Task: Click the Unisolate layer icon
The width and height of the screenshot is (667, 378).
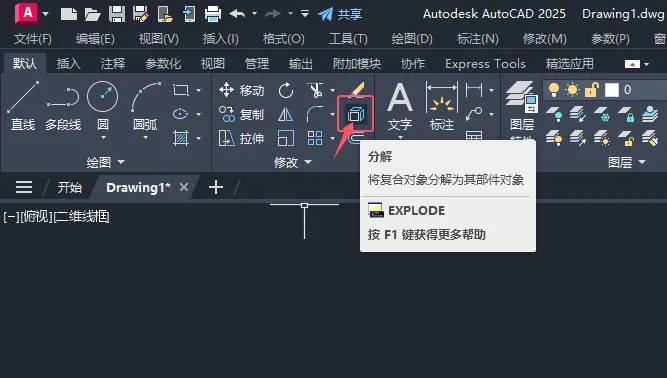Action: [578, 138]
